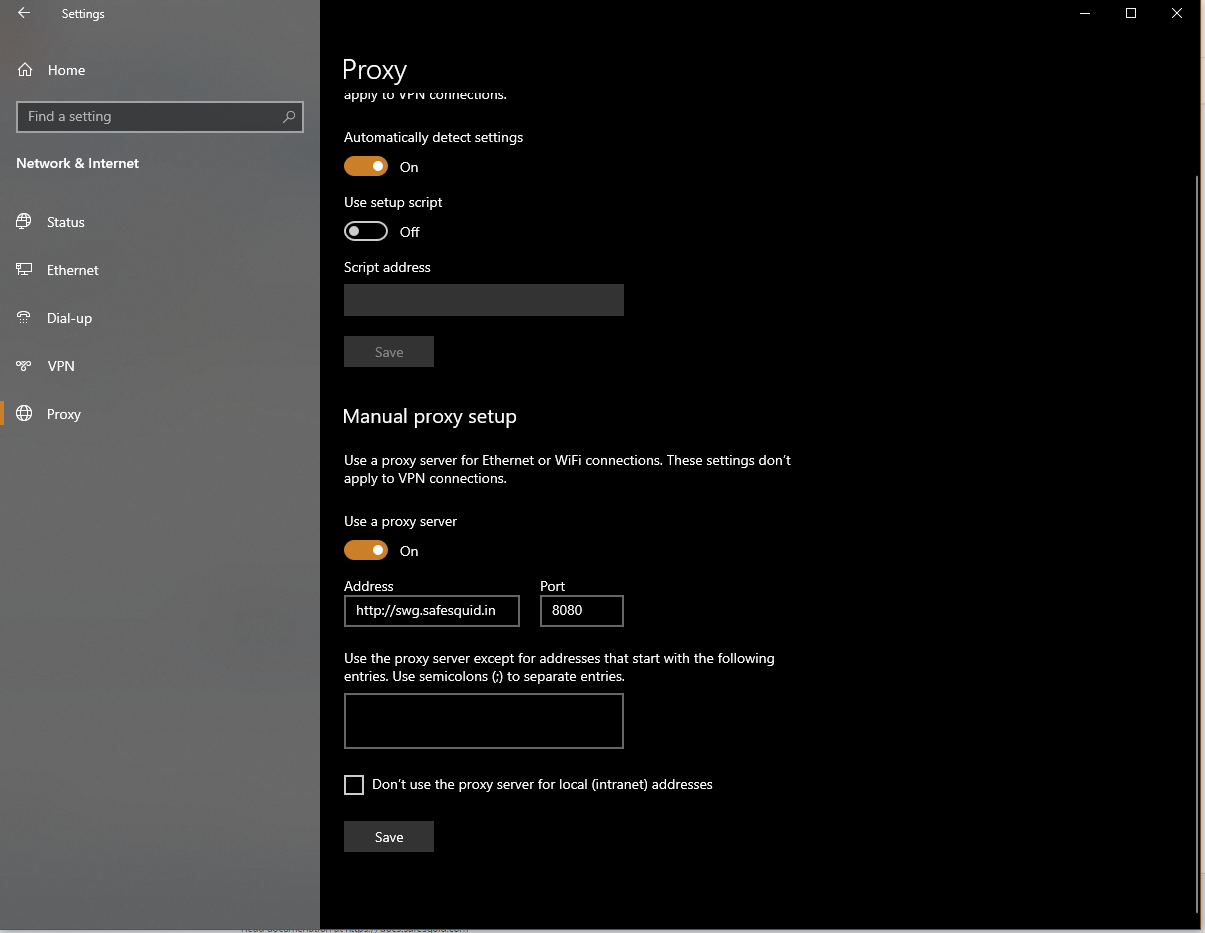Select the Ethernet monitor icon
The width and height of the screenshot is (1205, 933).
coord(25,270)
